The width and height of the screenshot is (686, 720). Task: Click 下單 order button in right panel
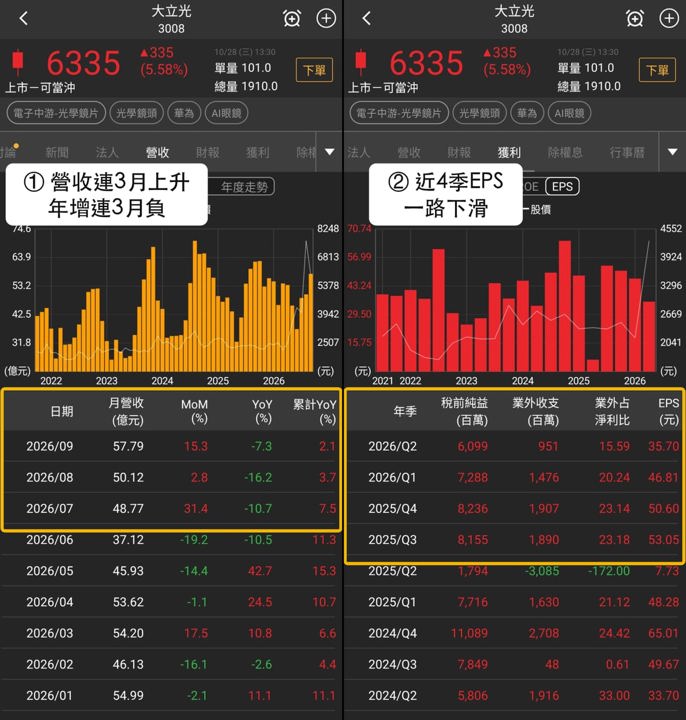coord(657,70)
